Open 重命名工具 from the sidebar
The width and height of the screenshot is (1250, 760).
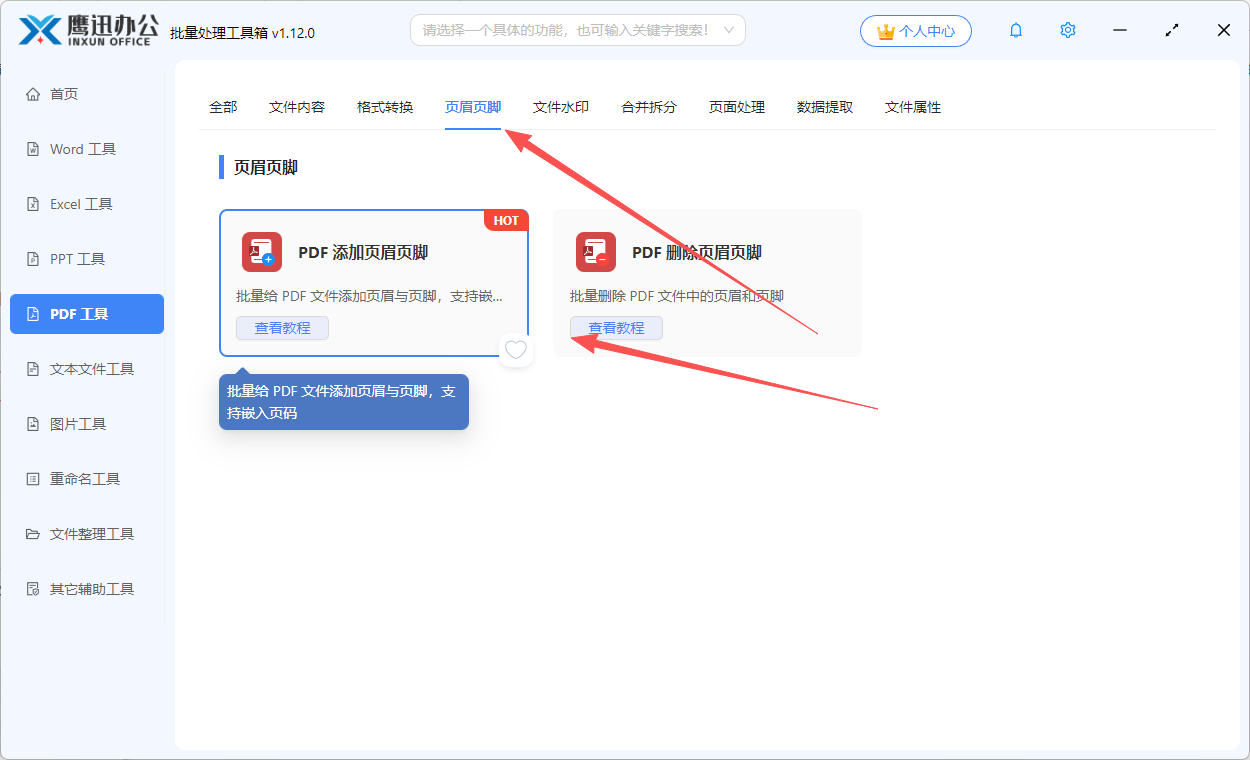point(85,478)
